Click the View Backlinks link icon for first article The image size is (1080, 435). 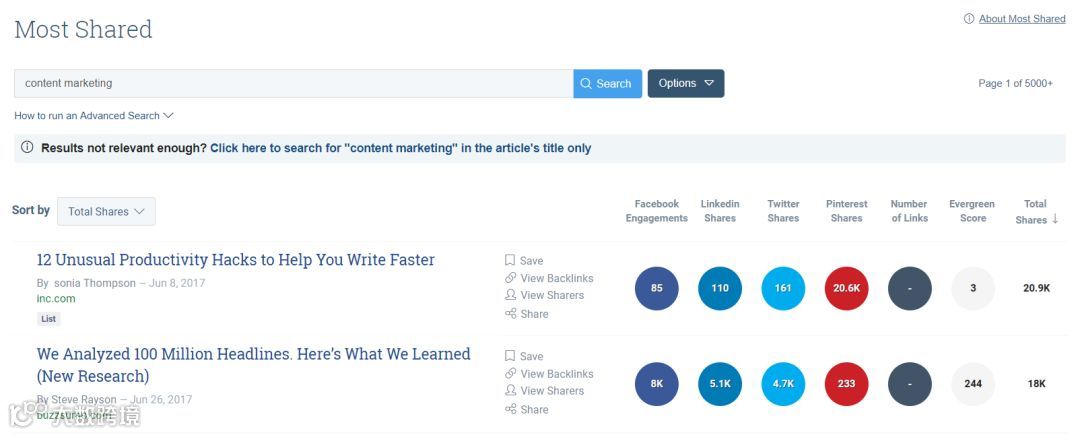click(510, 278)
